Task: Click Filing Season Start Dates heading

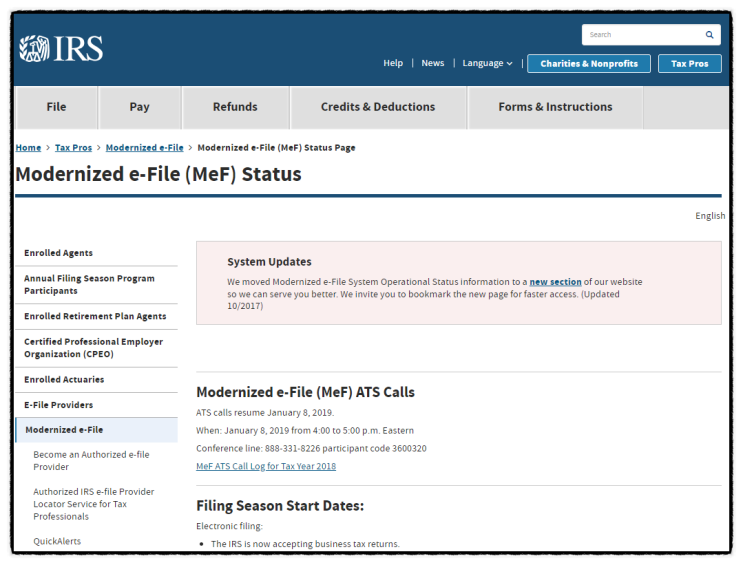Action: point(280,506)
